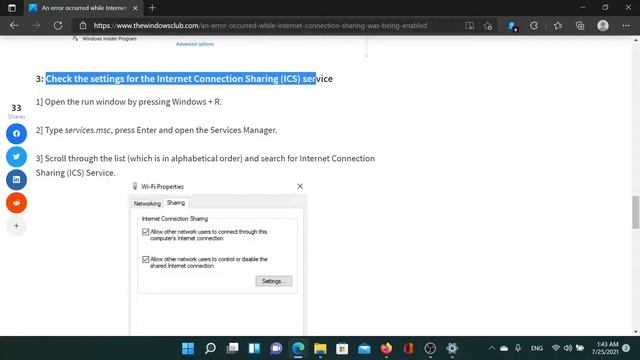
Task: Close the An error occurred tab
Action: point(135,8)
